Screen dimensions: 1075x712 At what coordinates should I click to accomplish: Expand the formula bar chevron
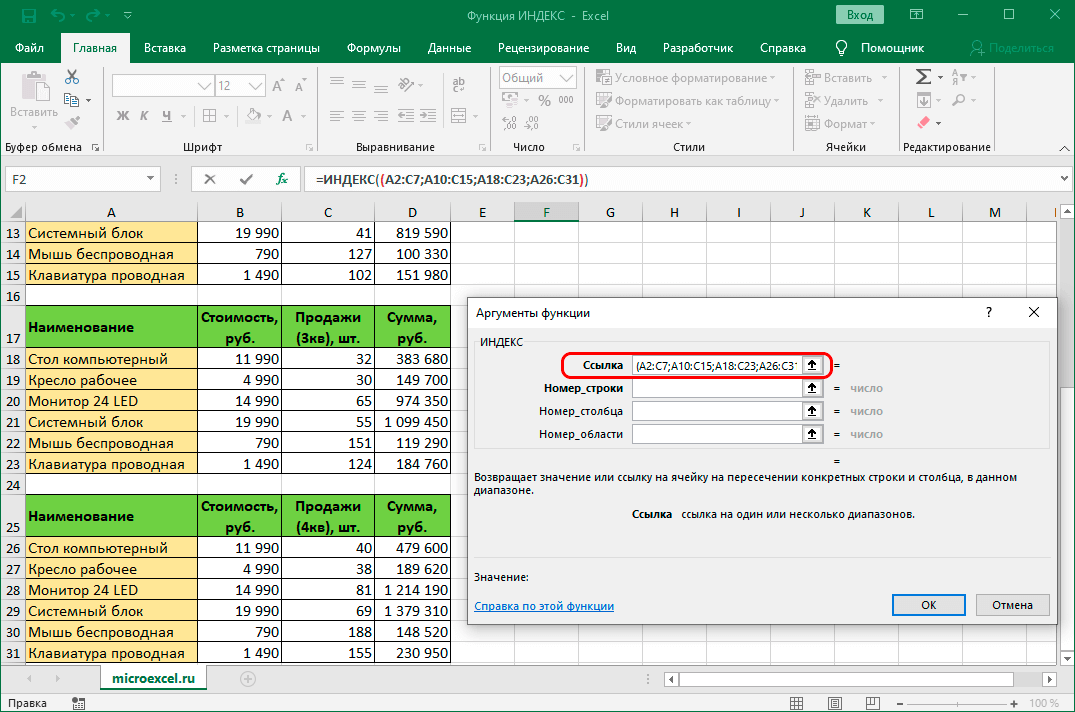point(1064,179)
